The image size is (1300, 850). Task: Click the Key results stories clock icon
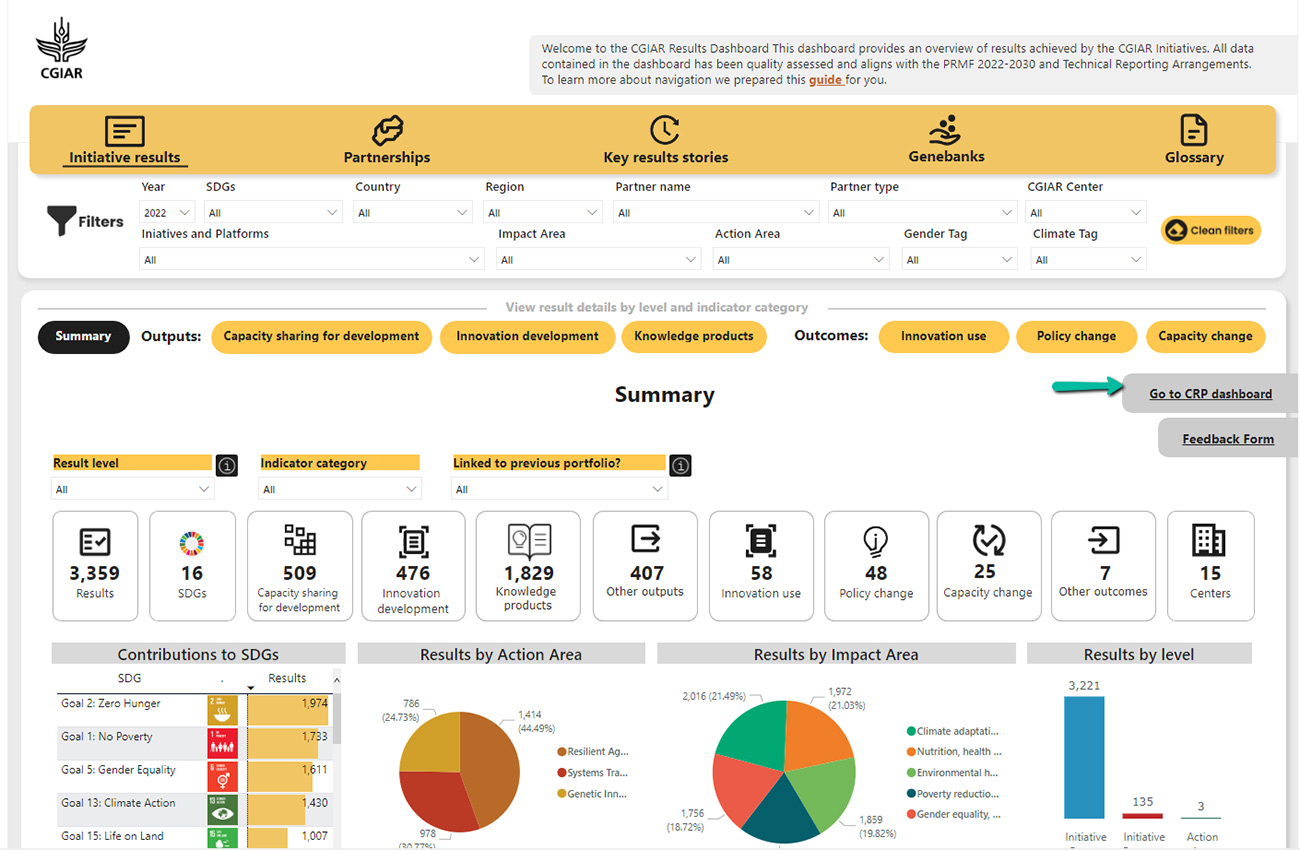(665, 131)
